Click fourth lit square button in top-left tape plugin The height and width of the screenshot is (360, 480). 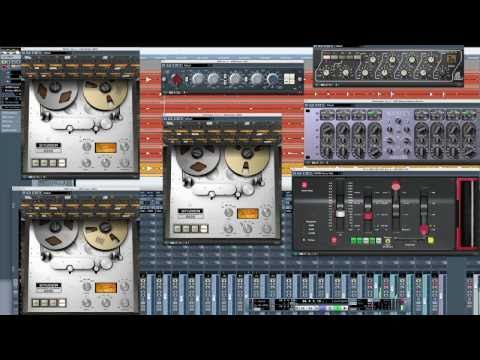pyautogui.click(x=62, y=163)
